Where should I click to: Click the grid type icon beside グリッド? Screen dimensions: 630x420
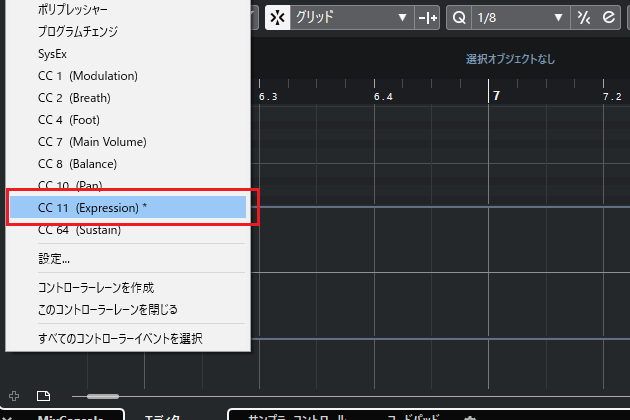click(x=428, y=18)
